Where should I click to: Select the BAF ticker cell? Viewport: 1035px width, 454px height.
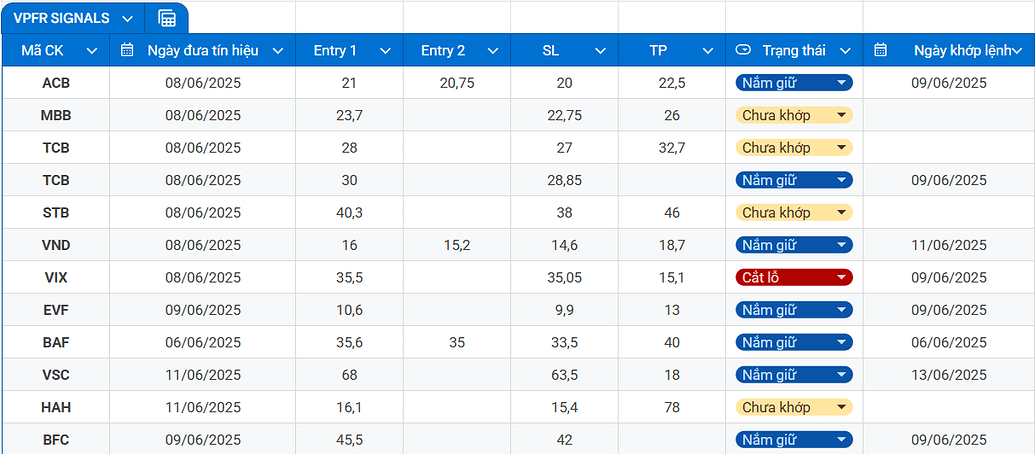[x=56, y=342]
